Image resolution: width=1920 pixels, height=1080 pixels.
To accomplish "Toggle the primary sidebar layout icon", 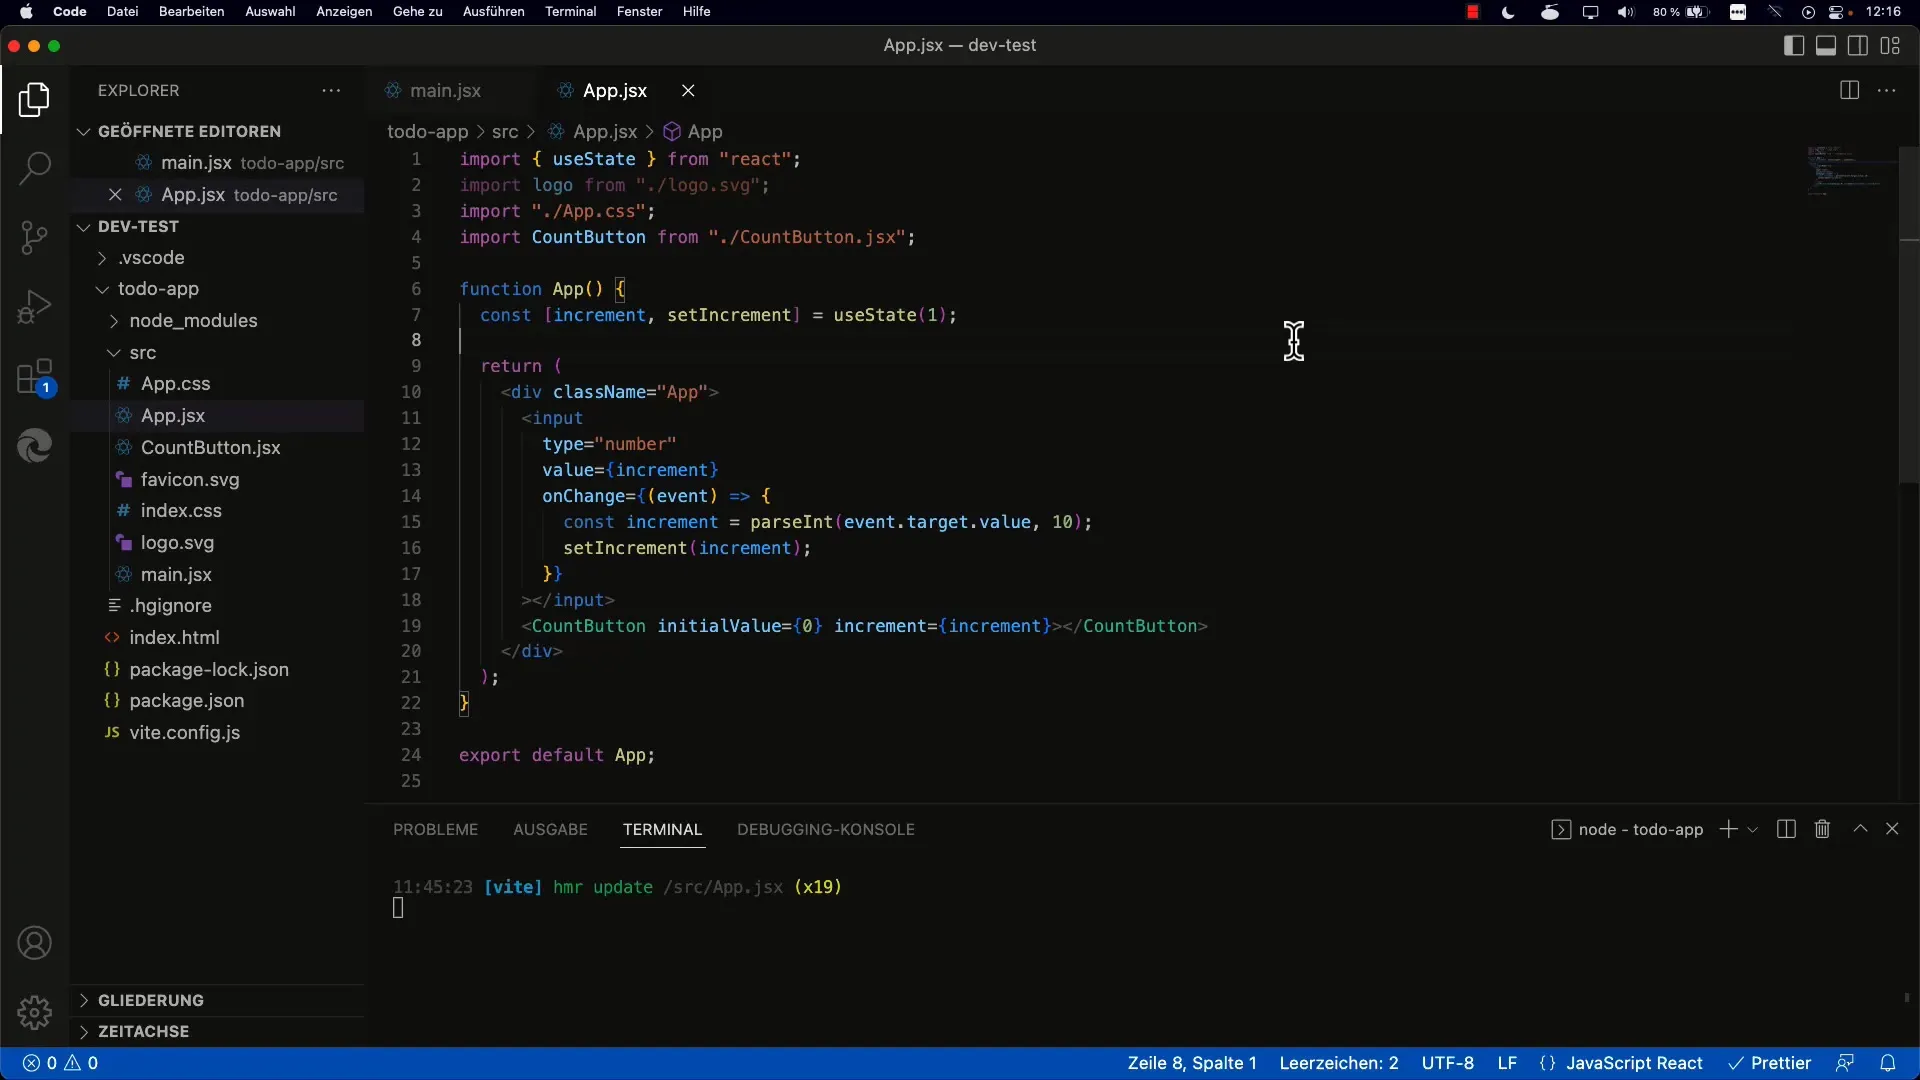I will point(1794,46).
